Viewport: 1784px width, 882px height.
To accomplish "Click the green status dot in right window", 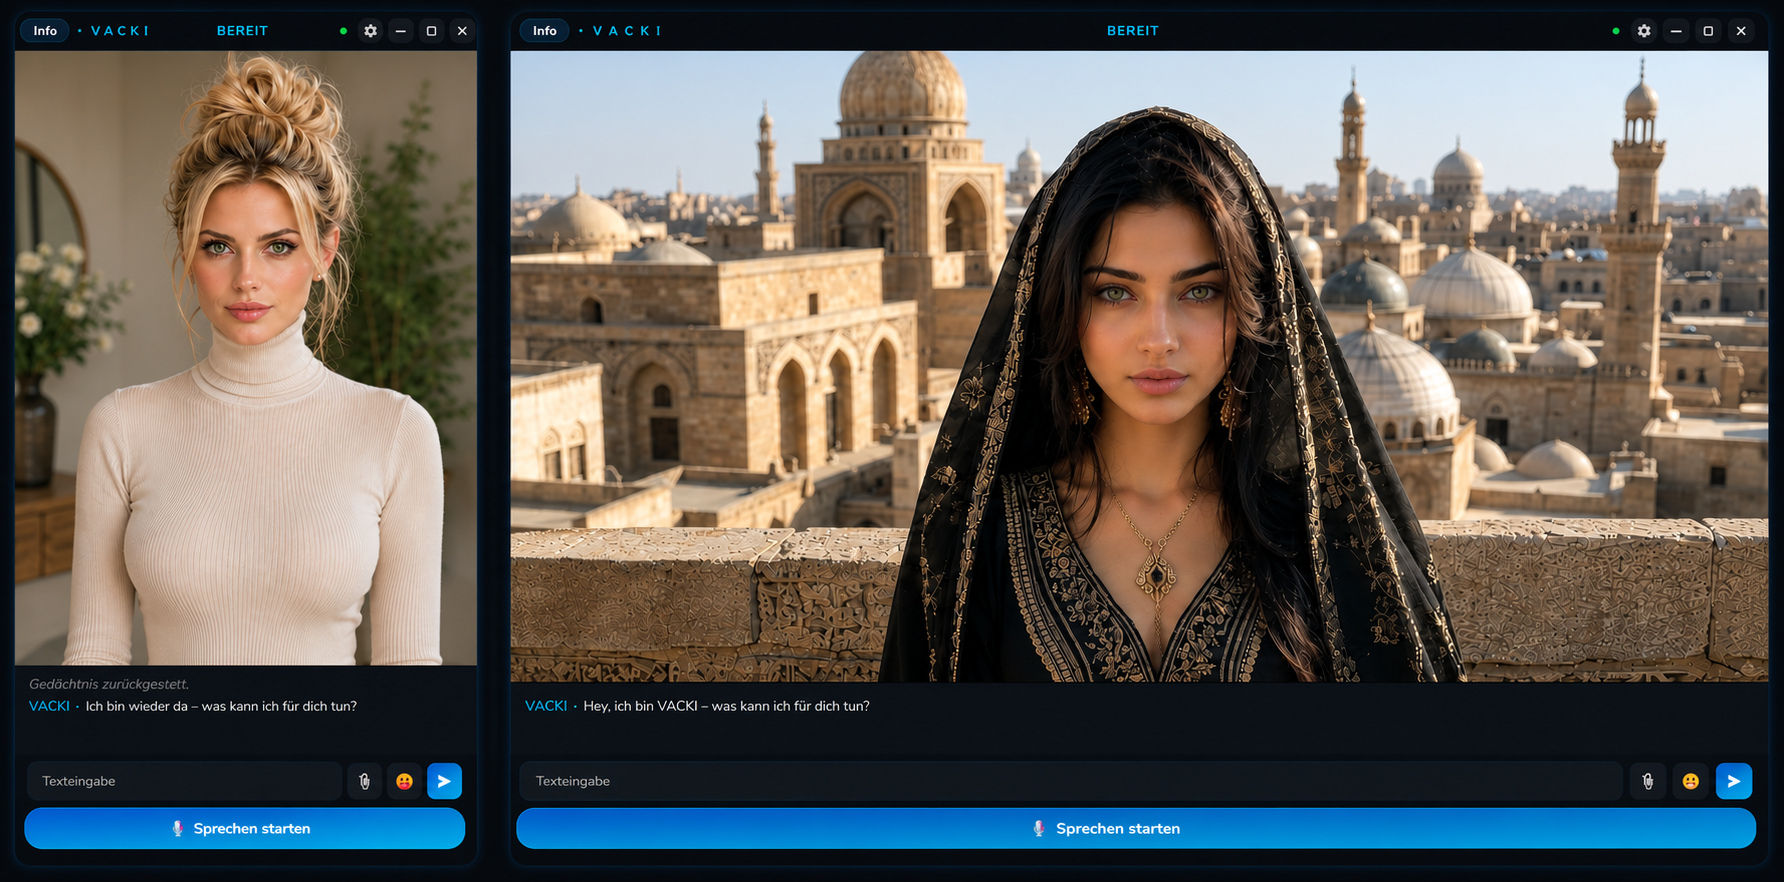I will 1616,31.
